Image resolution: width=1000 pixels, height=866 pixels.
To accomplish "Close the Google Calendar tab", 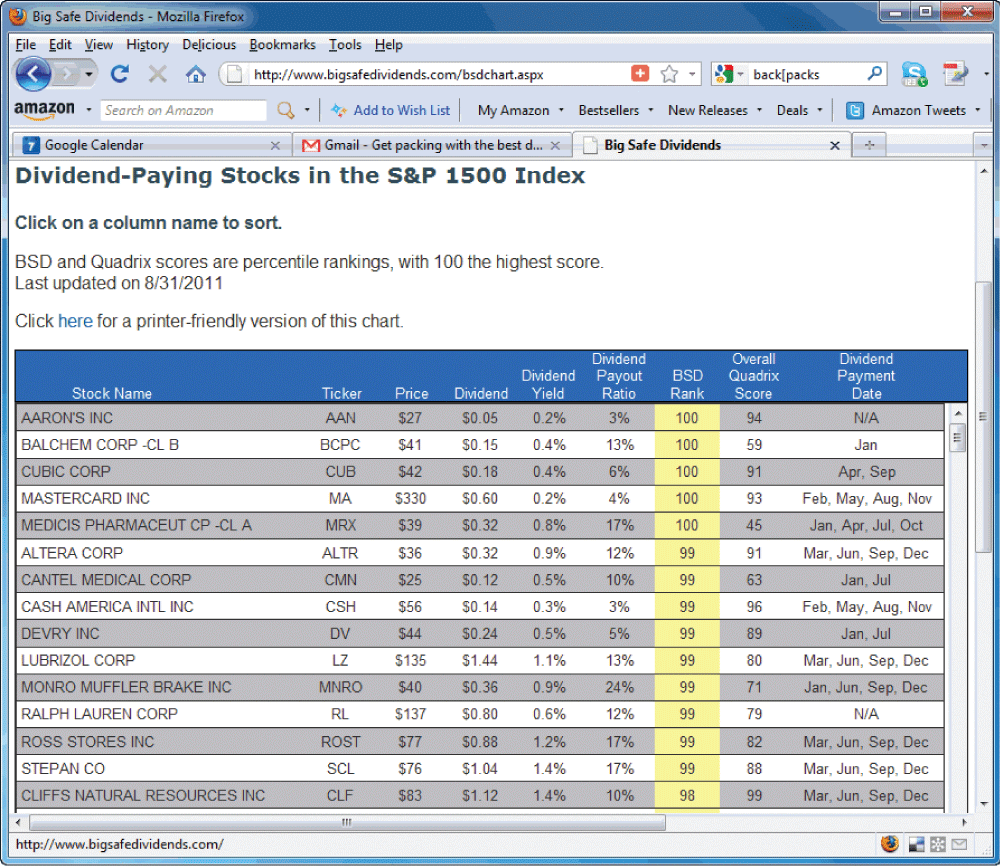I will coord(275,146).
